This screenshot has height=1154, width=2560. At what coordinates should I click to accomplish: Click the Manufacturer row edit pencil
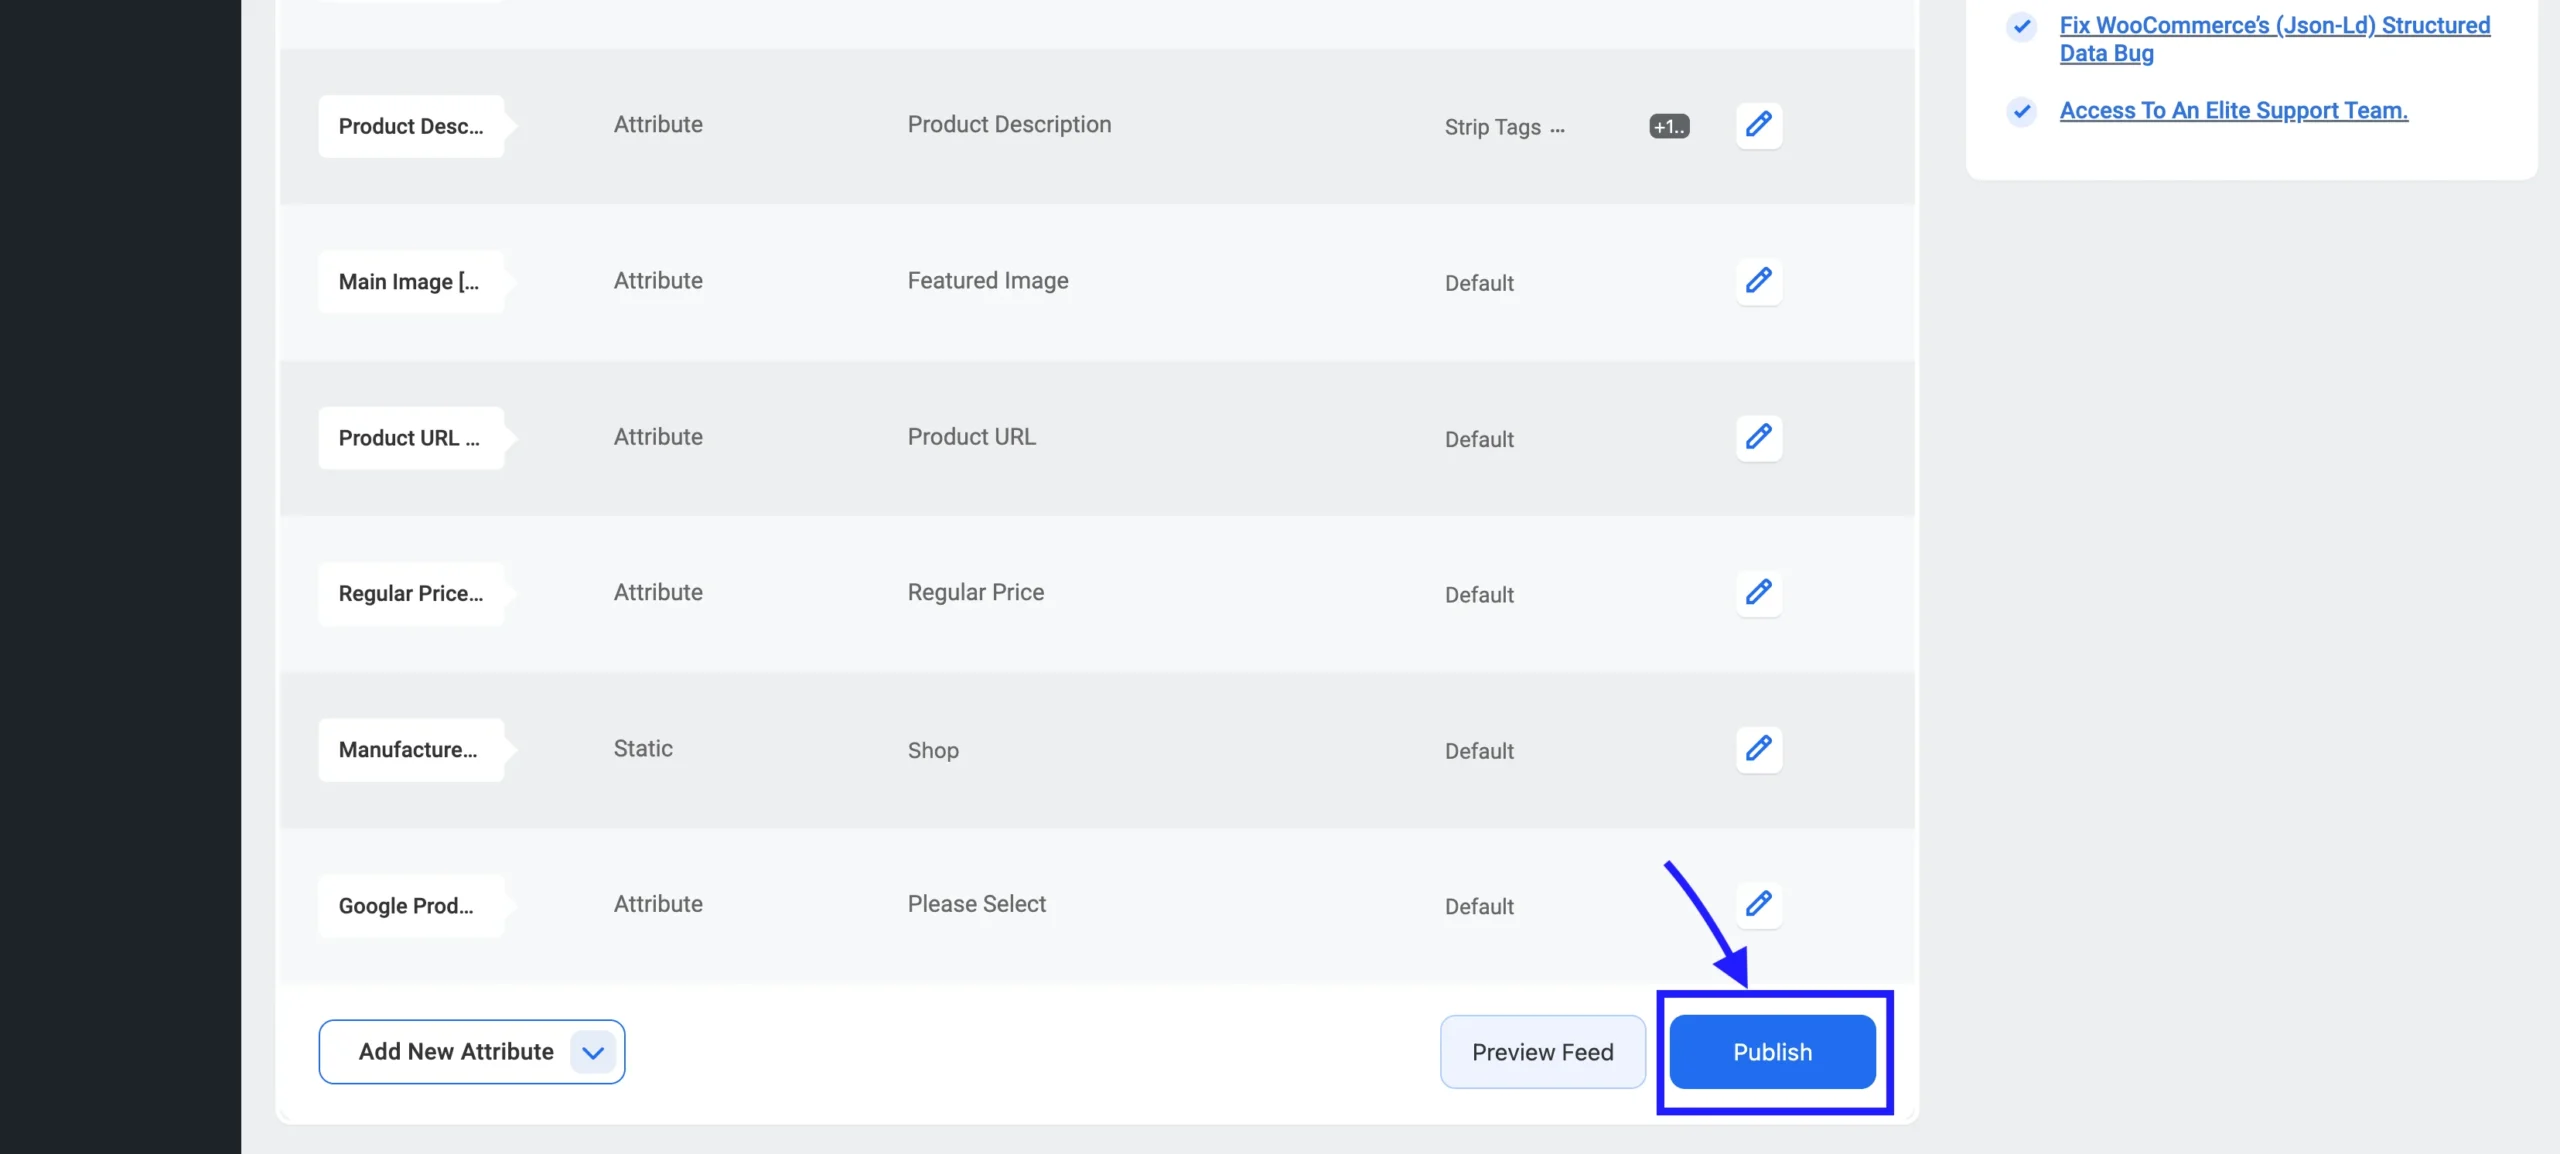pos(1758,749)
